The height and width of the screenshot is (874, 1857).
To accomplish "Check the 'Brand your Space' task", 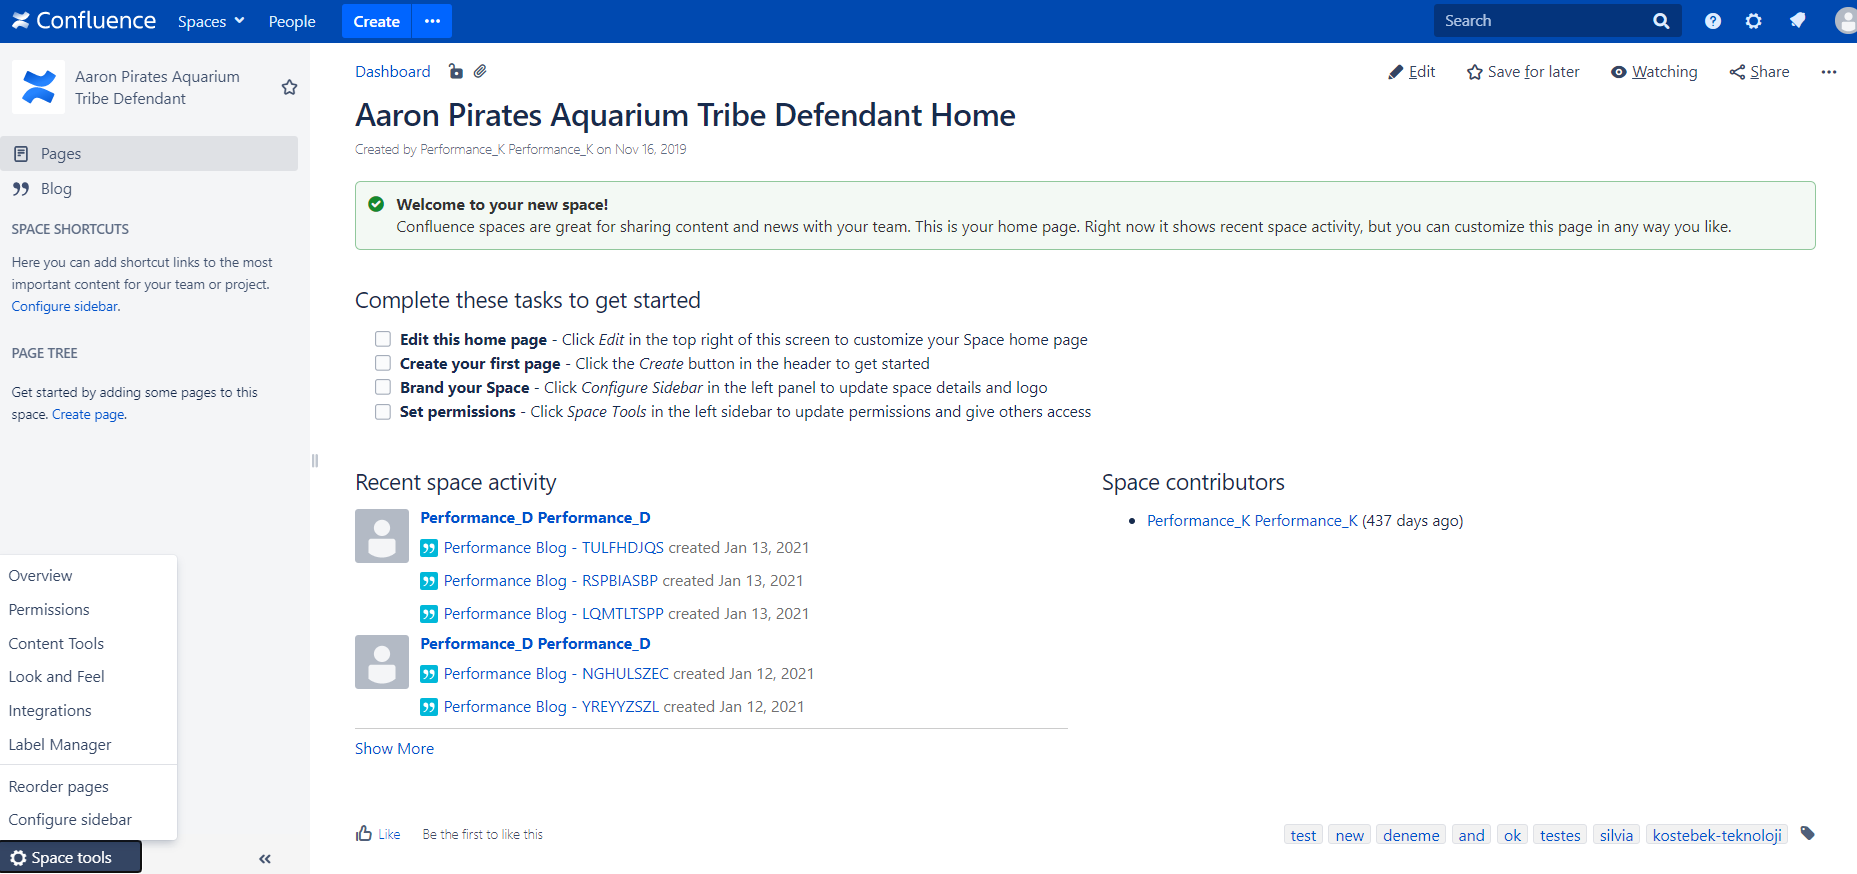I will tap(383, 387).
